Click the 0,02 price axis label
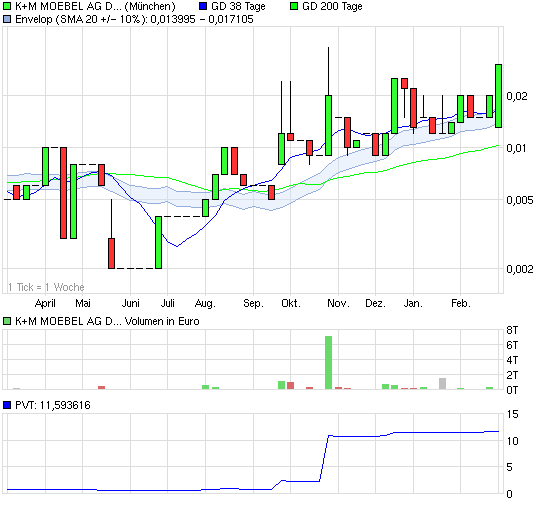Viewport: 545px width, 515px height. (516, 96)
